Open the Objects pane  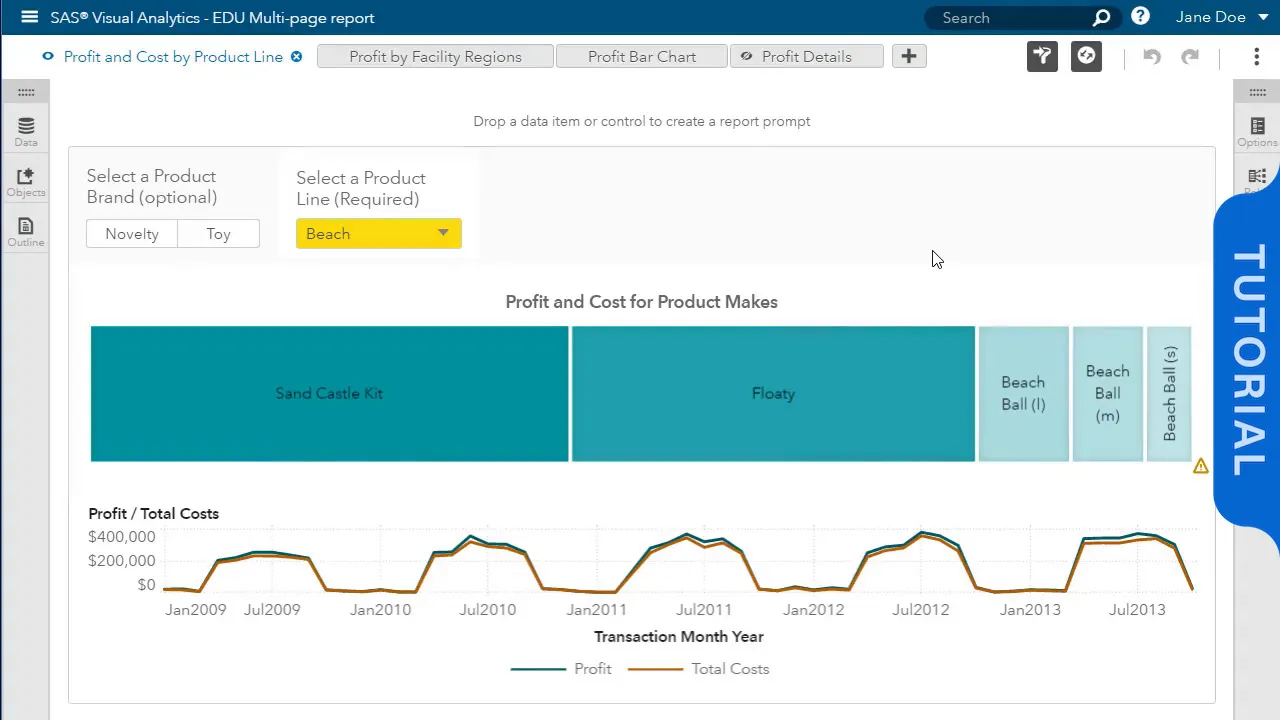26,182
